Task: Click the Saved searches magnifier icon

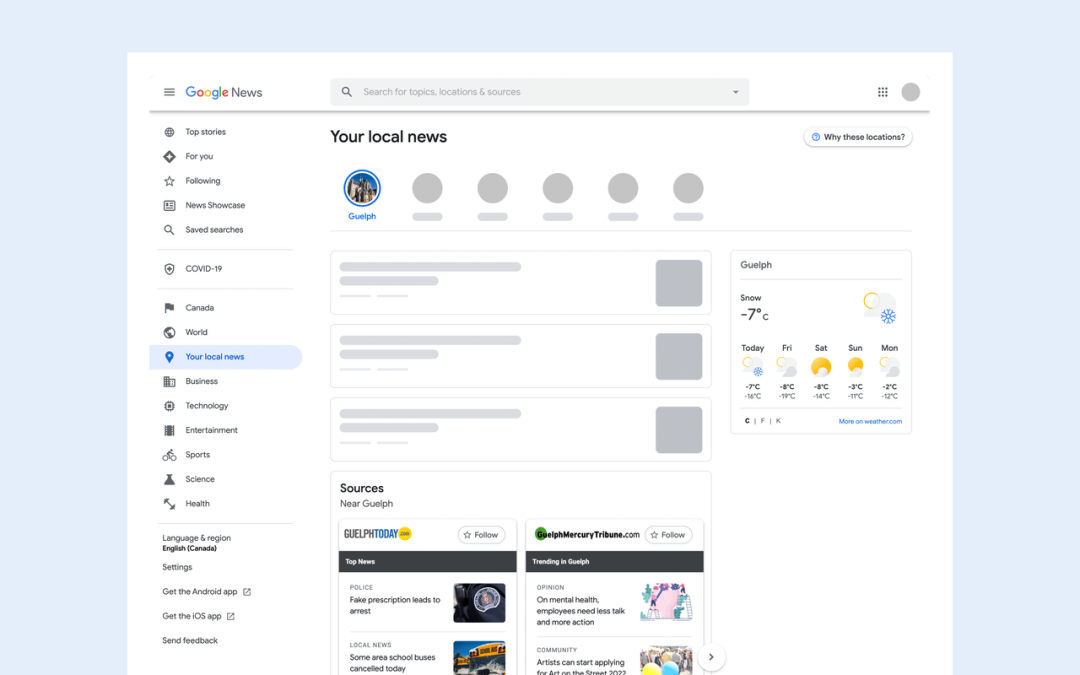Action: point(169,230)
